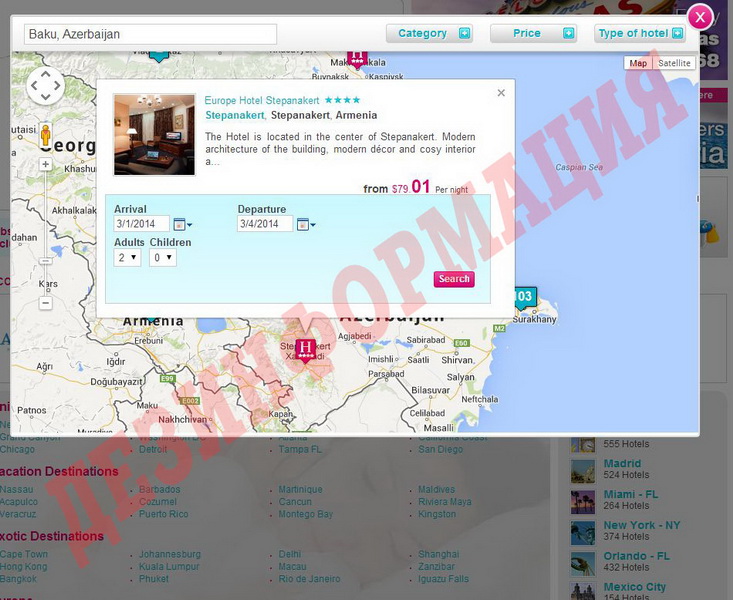This screenshot has height=600, width=733.
Task: Open Mexico City hotels link
Action: coord(635,587)
